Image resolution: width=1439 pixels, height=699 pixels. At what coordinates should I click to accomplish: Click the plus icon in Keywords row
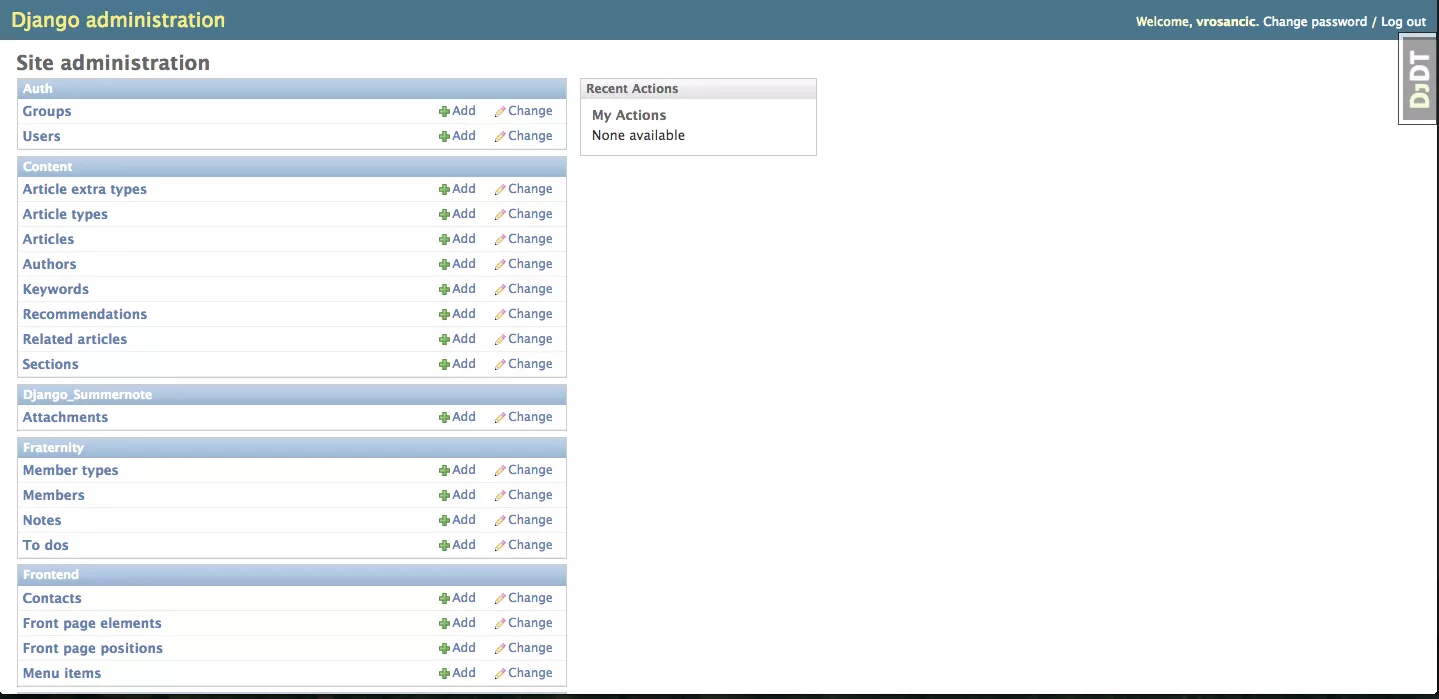pyautogui.click(x=444, y=290)
